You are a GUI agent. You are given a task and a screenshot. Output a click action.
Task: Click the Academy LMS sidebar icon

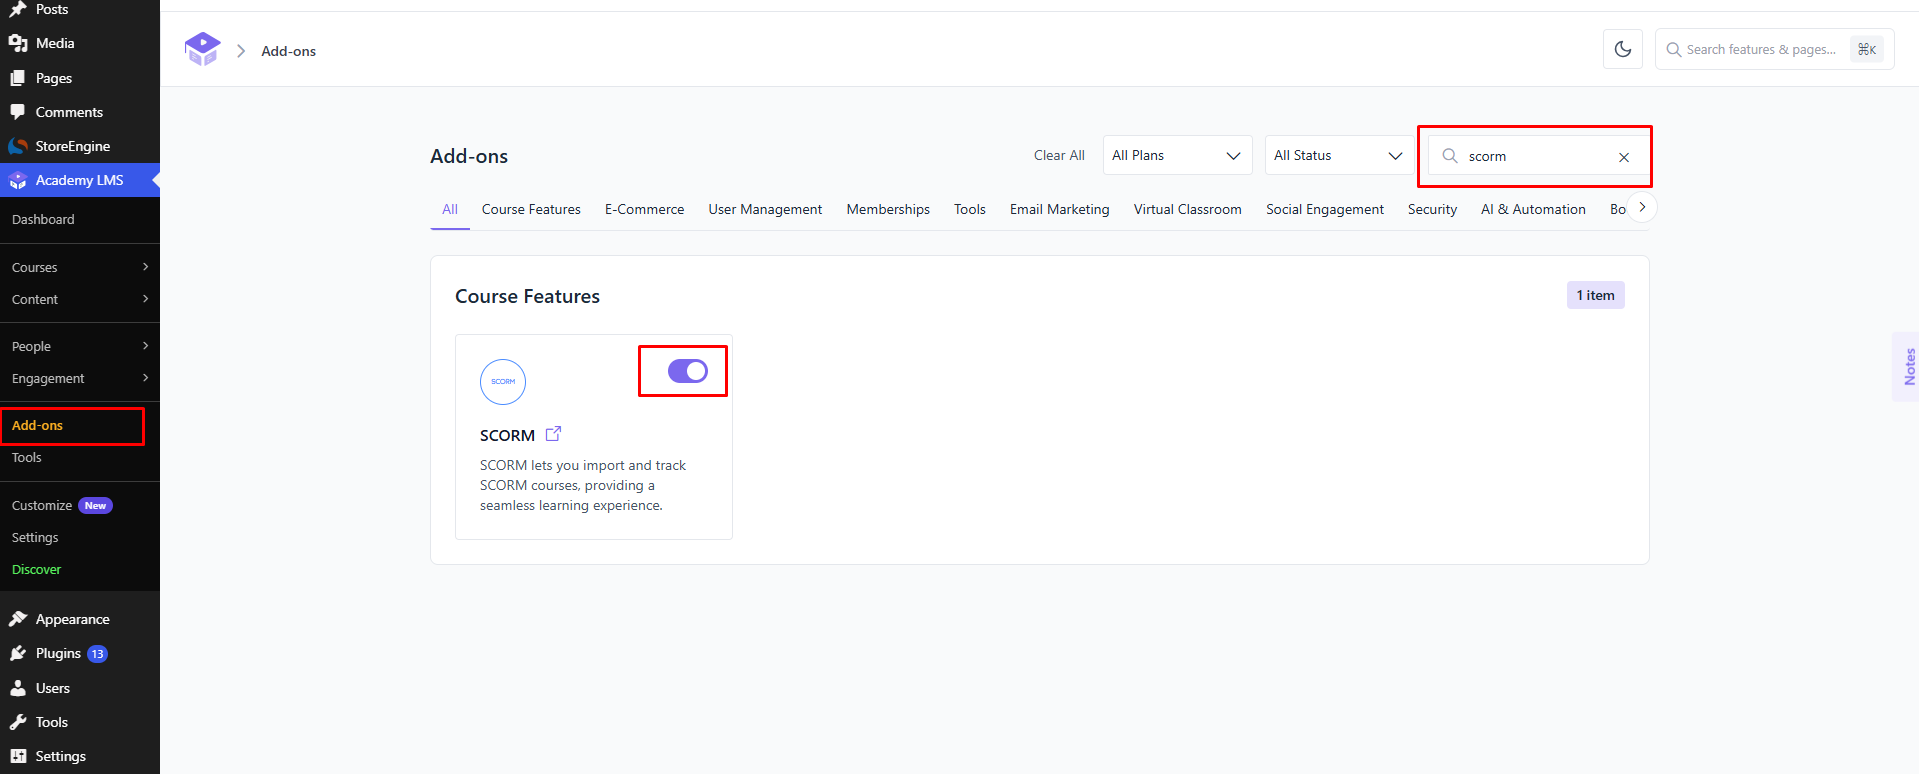click(x=18, y=180)
